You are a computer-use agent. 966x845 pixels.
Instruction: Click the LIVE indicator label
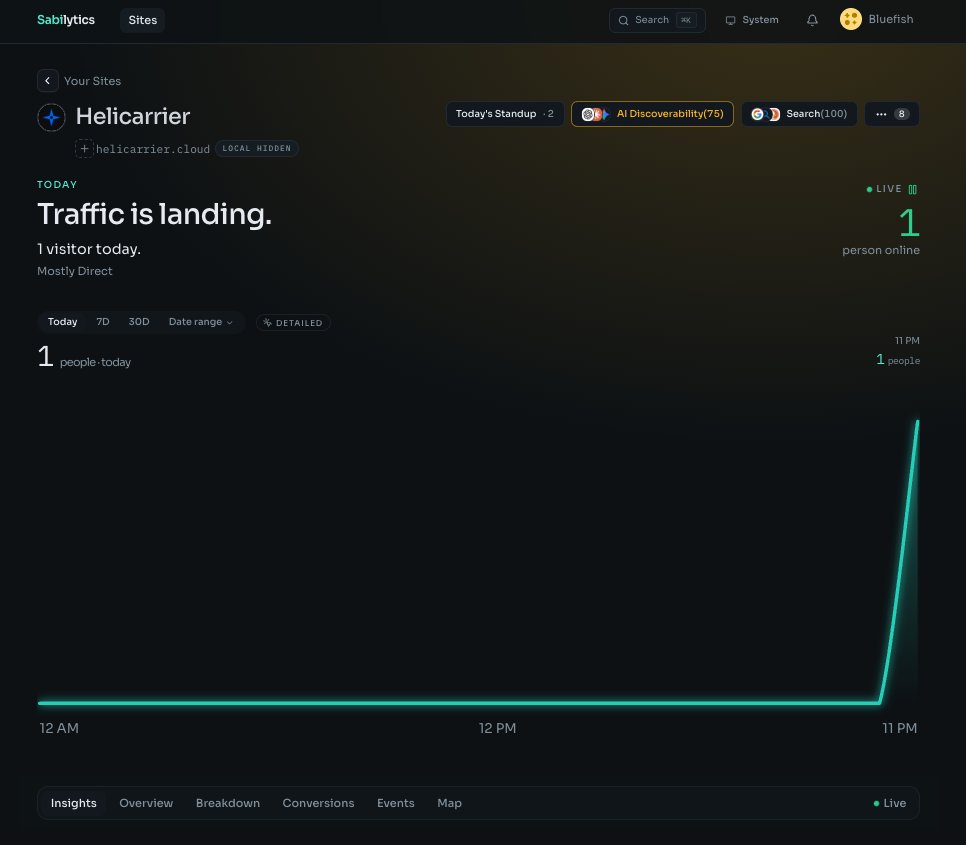[x=884, y=189]
